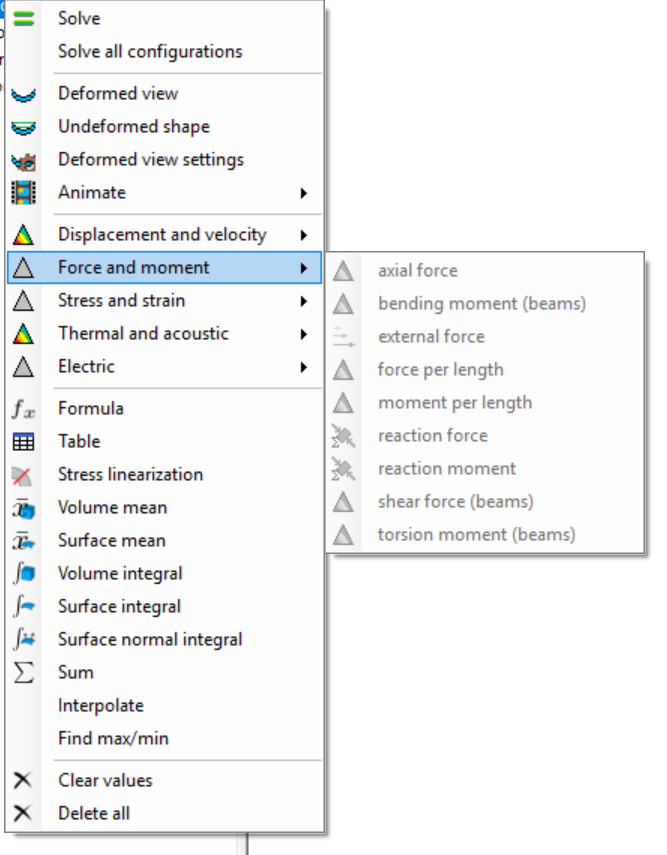Click the Table grid icon

click(x=23, y=441)
